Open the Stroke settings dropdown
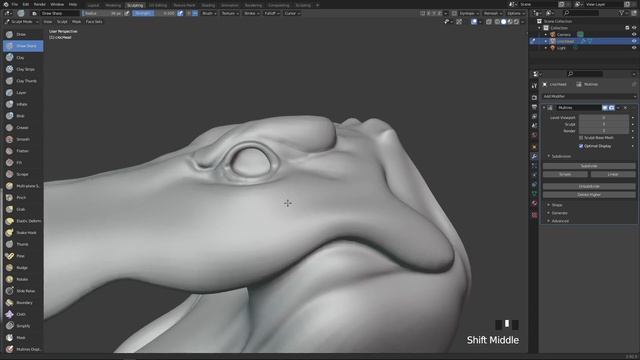Viewport: 640px width, 360px height. (251, 13)
